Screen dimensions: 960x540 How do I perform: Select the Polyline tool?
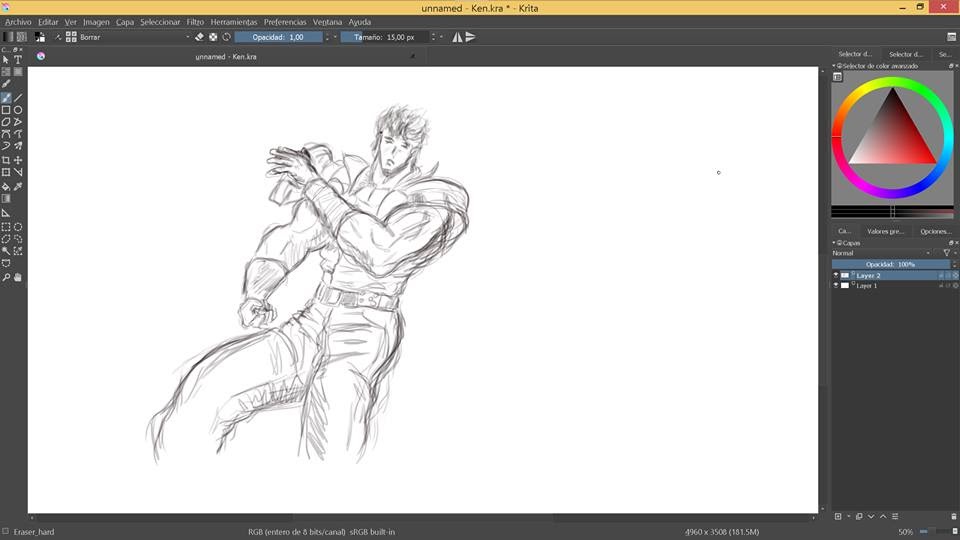pyautogui.click(x=18, y=122)
